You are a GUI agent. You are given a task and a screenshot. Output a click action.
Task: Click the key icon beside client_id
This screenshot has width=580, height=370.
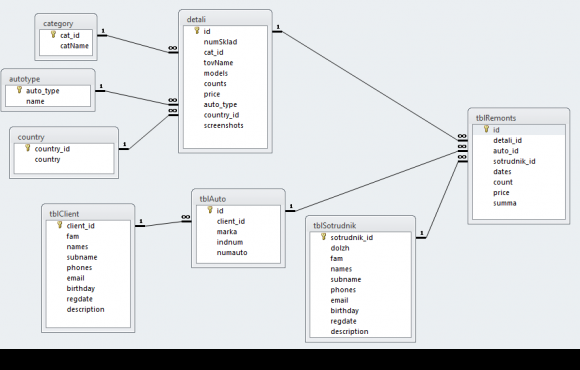(60, 225)
